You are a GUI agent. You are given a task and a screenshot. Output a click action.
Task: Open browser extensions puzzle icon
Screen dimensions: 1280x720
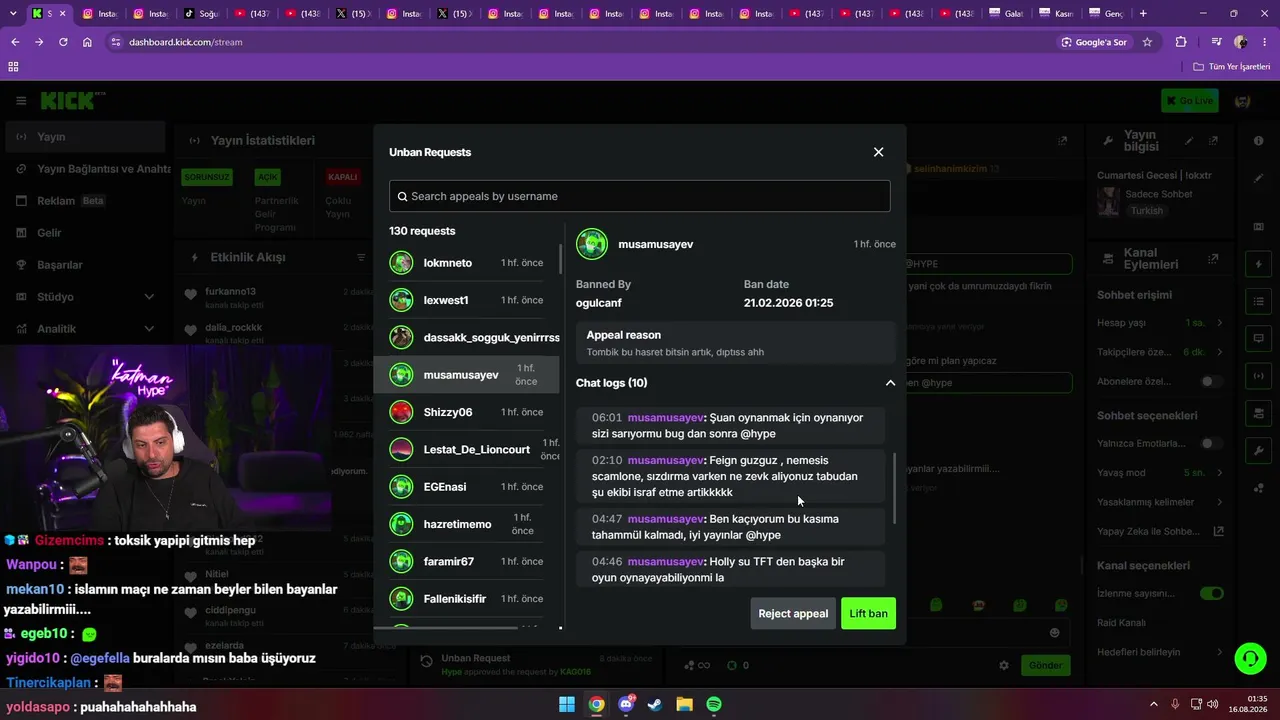point(1181,42)
